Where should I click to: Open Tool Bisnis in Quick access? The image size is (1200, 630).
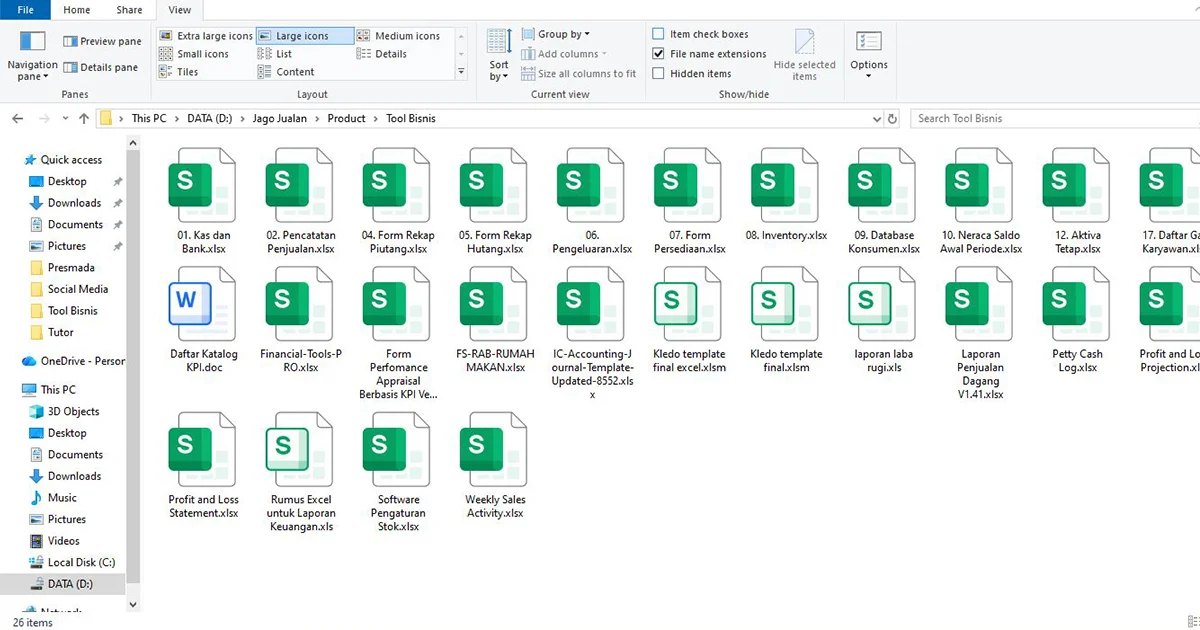pyautogui.click(x=73, y=311)
